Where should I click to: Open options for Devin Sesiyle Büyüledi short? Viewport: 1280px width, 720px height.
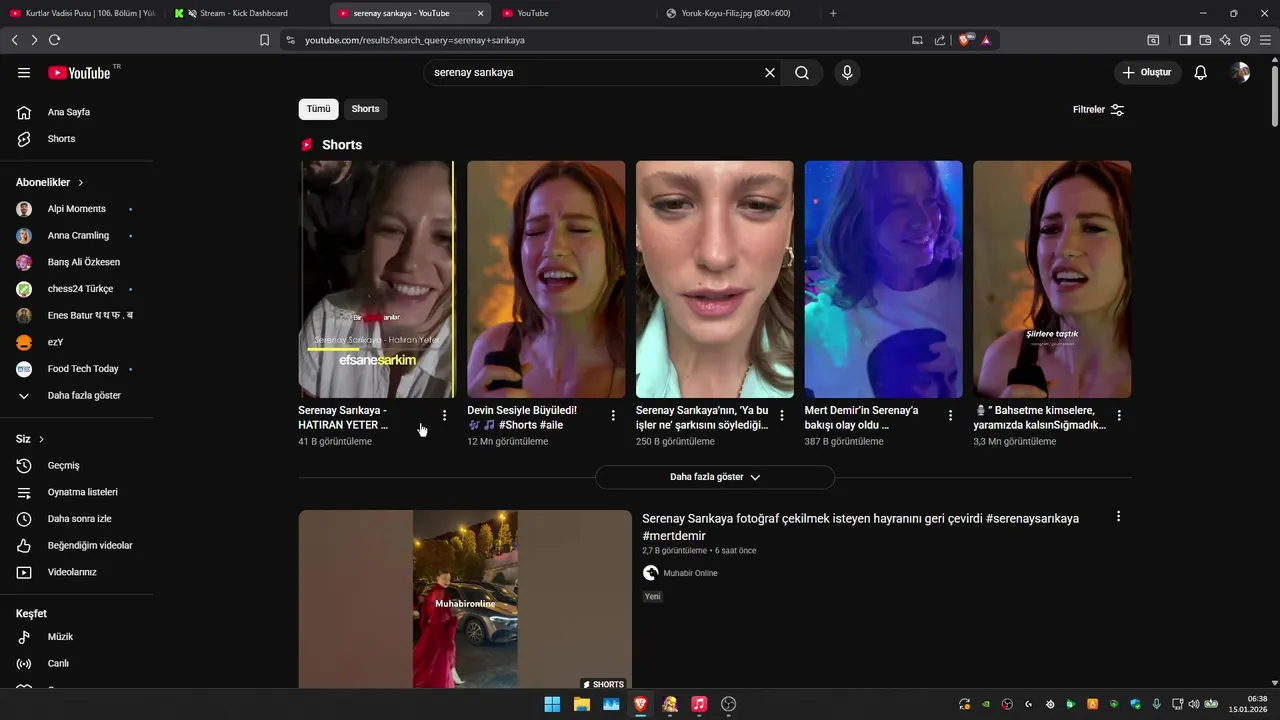coord(613,415)
